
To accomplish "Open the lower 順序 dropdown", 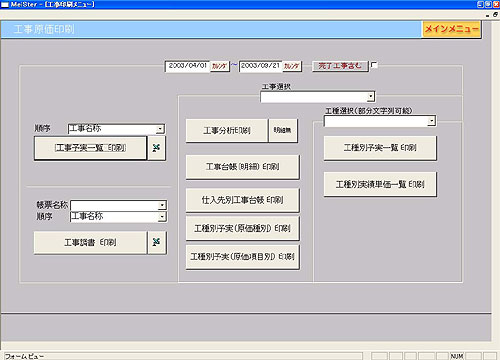I will click(162, 217).
